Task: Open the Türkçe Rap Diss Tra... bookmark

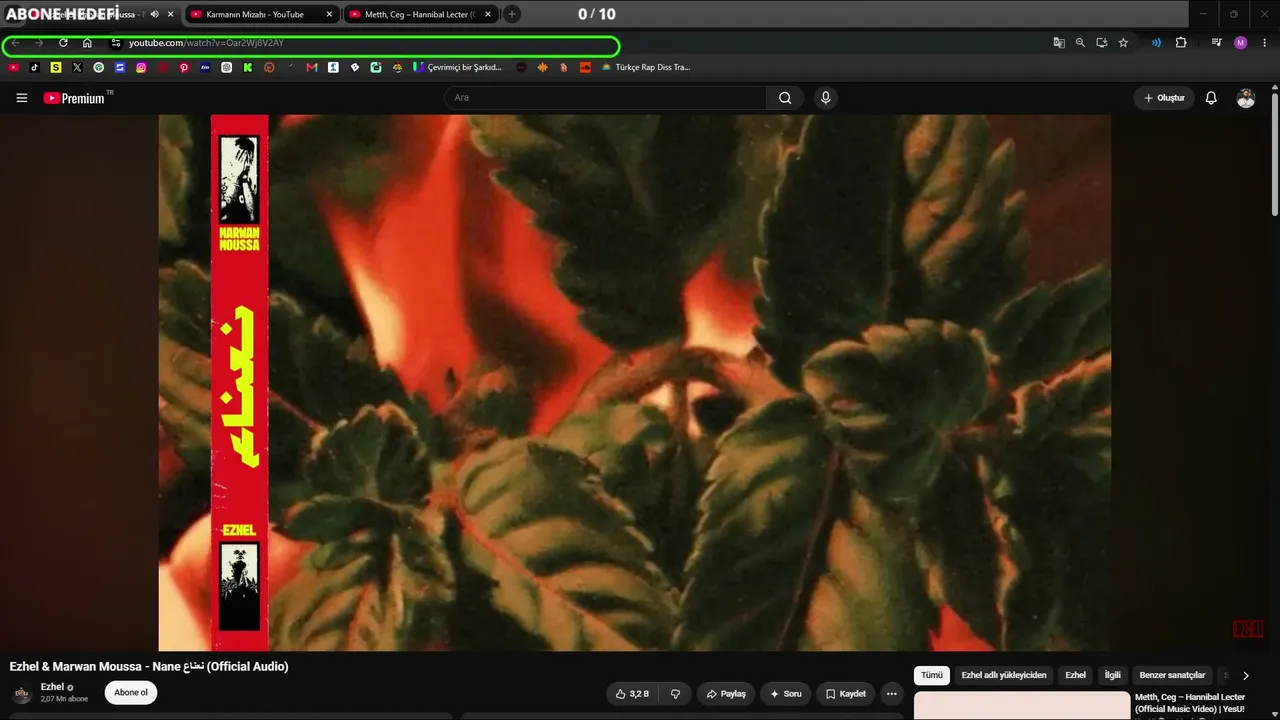Action: point(646,68)
